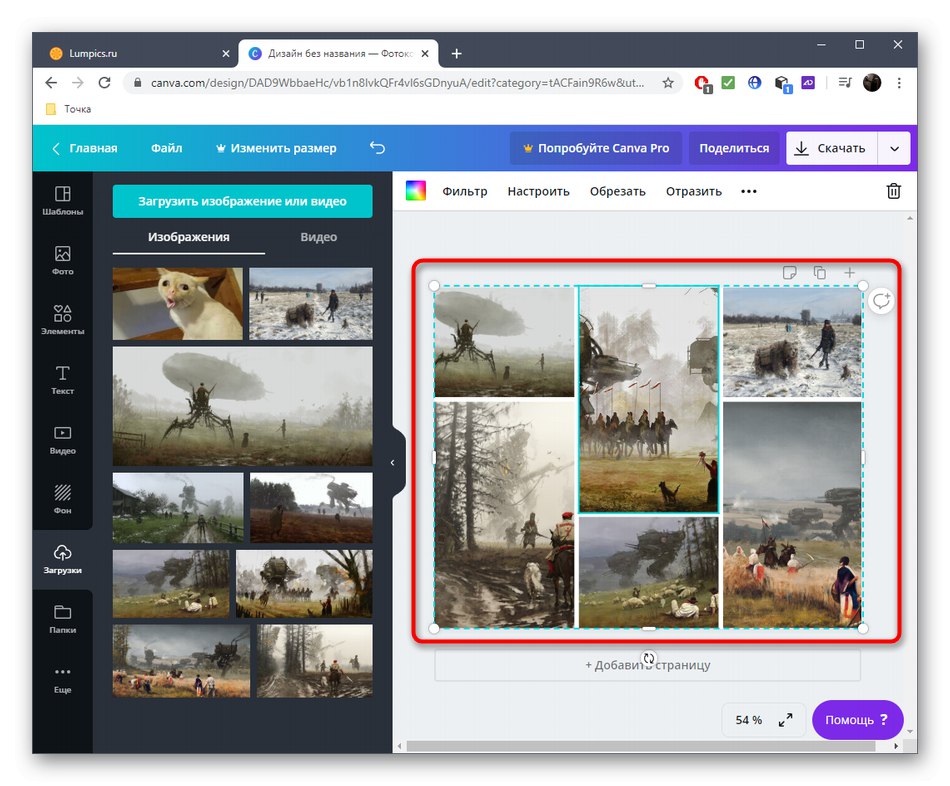Viewport: 950px width, 786px height.
Task: Select the wheat field harvest thumbnail in uploads
Action: coord(181,661)
